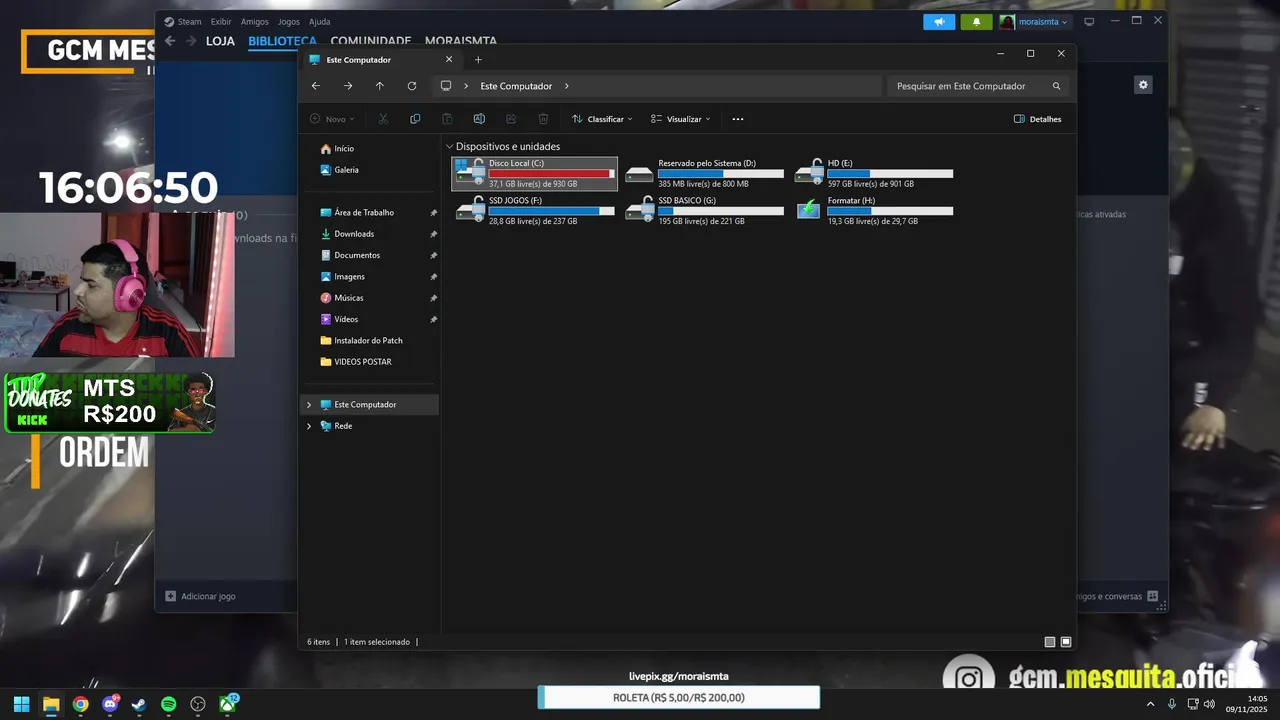Go forward in File Explorer
Screen dimensions: 1280x720
[348, 86]
